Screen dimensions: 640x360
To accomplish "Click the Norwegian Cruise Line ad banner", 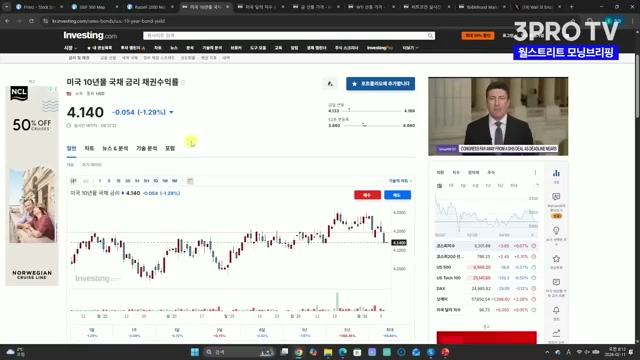I will click(x=32, y=186).
